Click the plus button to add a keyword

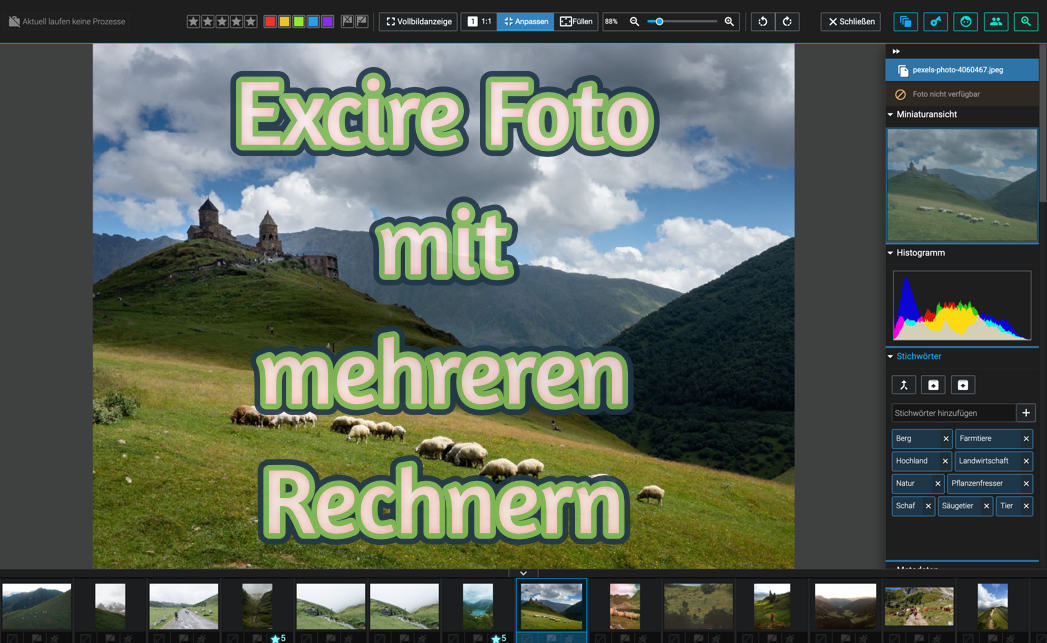point(1026,413)
